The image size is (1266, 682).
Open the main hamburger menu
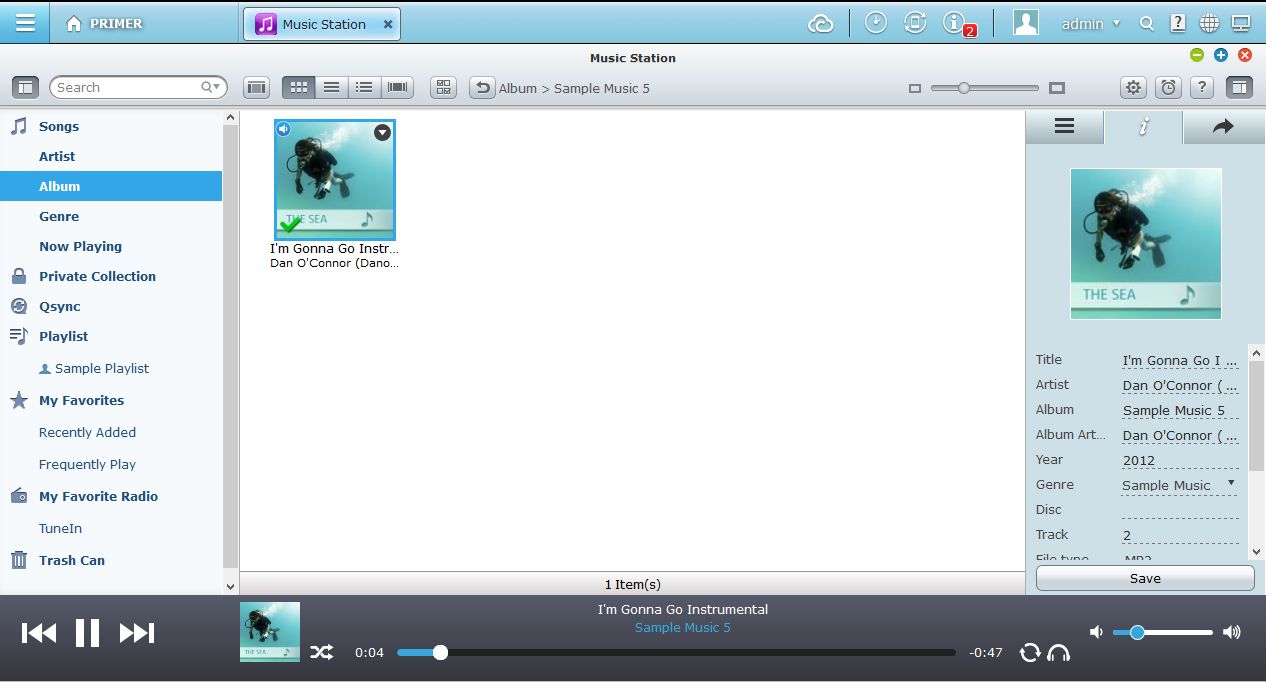pyautogui.click(x=25, y=23)
